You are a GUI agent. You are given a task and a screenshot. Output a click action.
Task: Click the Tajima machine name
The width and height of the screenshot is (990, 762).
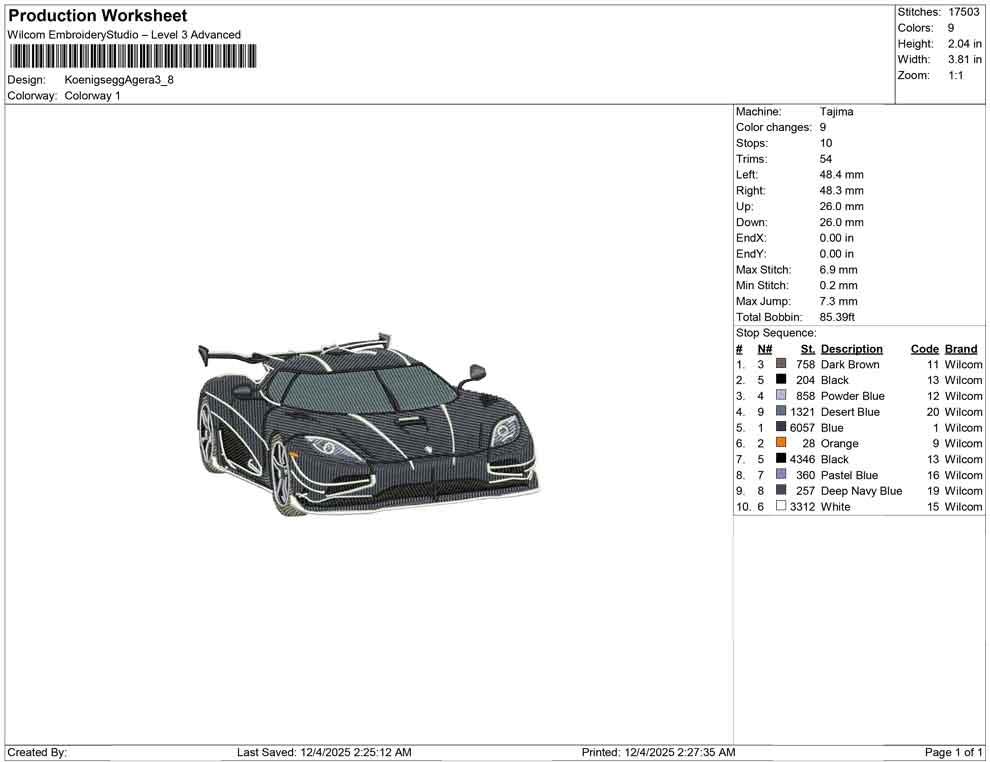837,112
